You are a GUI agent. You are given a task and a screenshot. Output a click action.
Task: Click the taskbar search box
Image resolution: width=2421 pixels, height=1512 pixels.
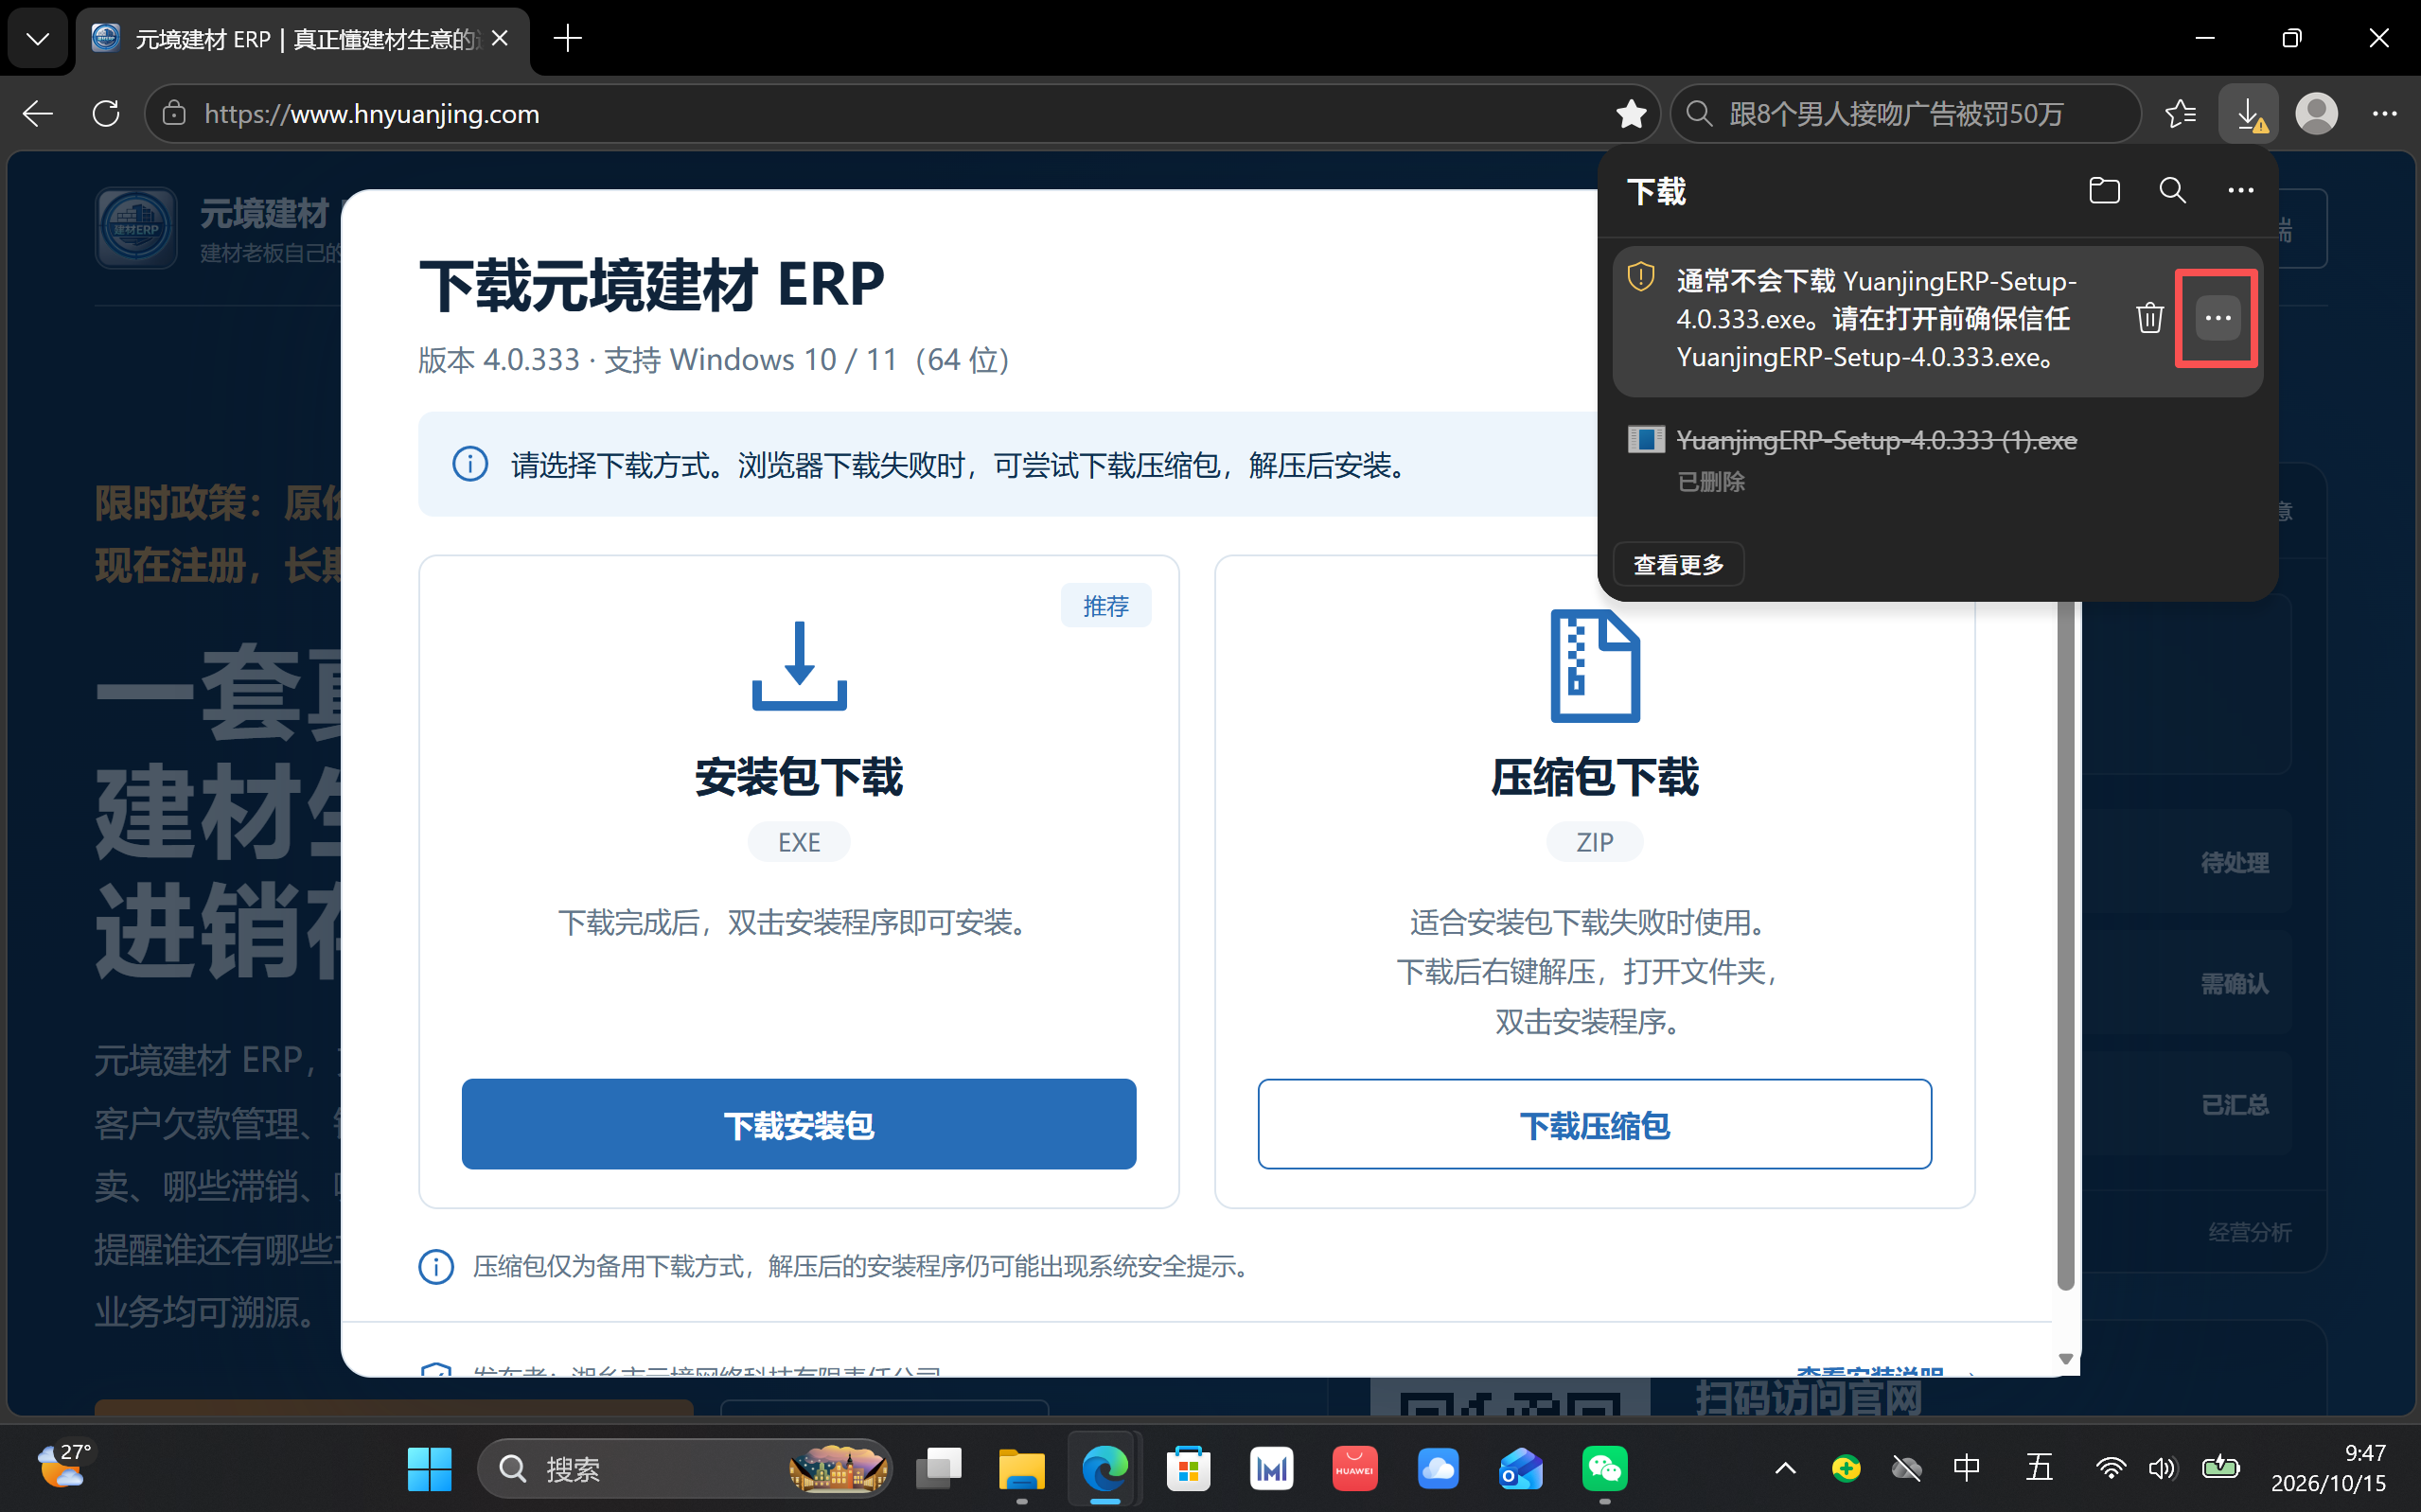684,1469
